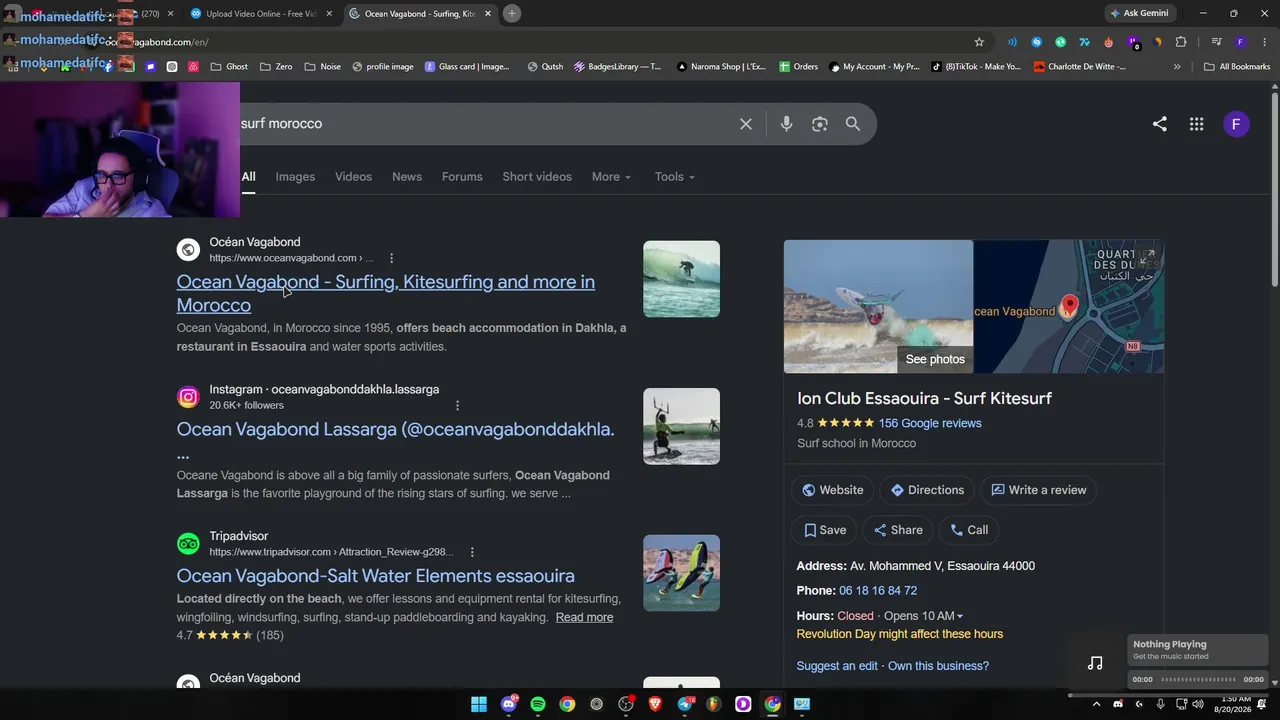Save the Ion Club Essaouira listing
1280x720 pixels.
(x=825, y=530)
